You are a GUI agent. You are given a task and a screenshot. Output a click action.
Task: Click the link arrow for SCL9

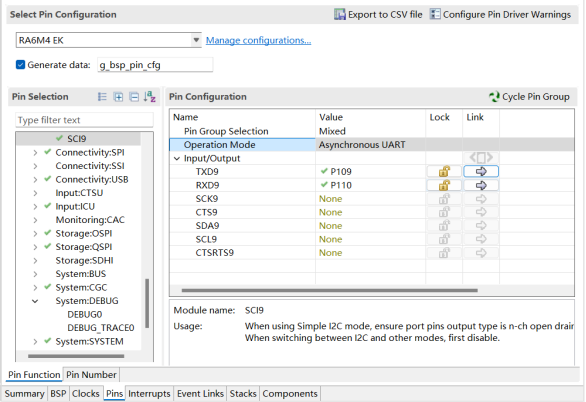pyautogui.click(x=481, y=239)
